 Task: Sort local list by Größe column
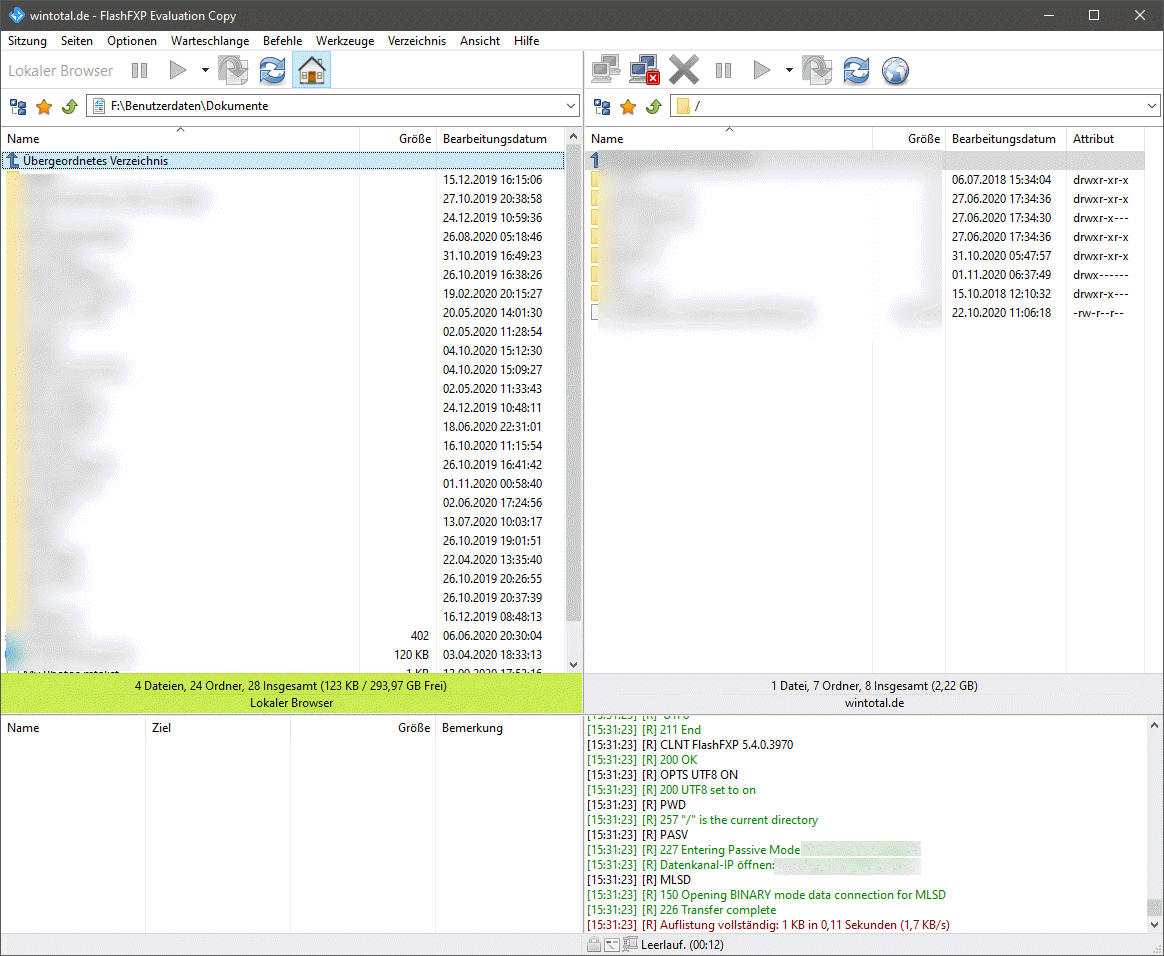pos(398,139)
